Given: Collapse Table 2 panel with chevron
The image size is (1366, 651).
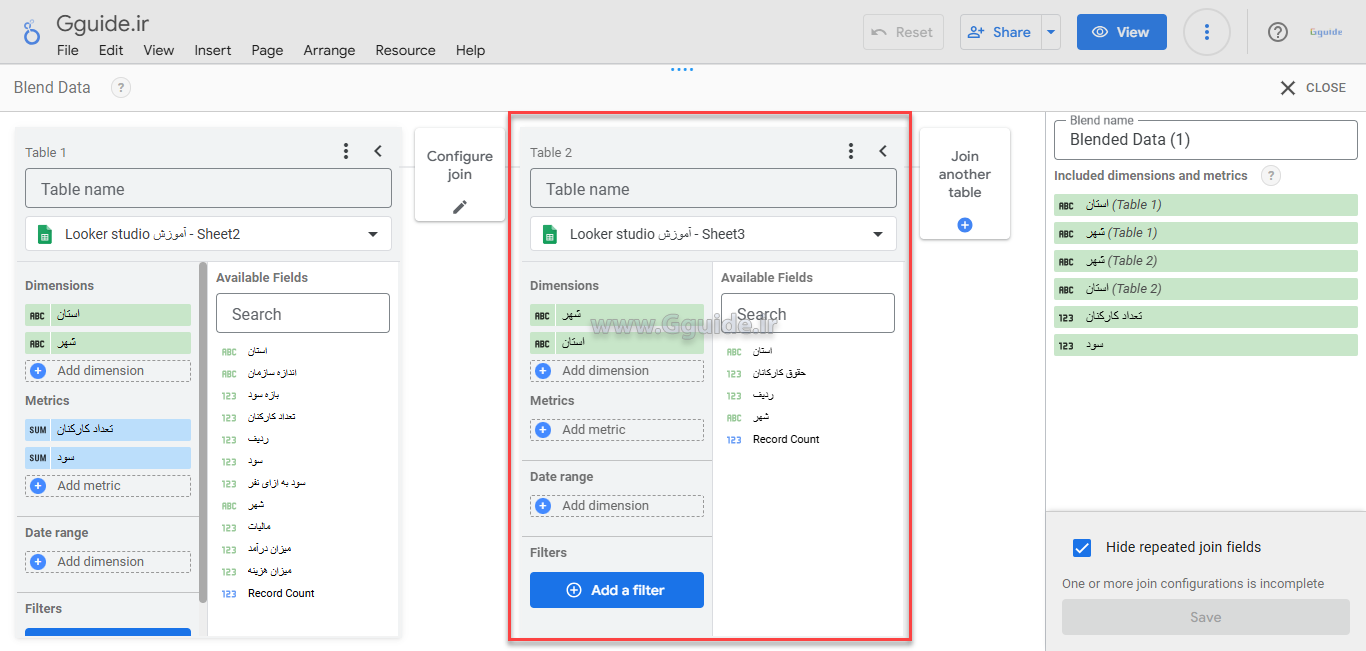Looking at the screenshot, I should pos(883,151).
